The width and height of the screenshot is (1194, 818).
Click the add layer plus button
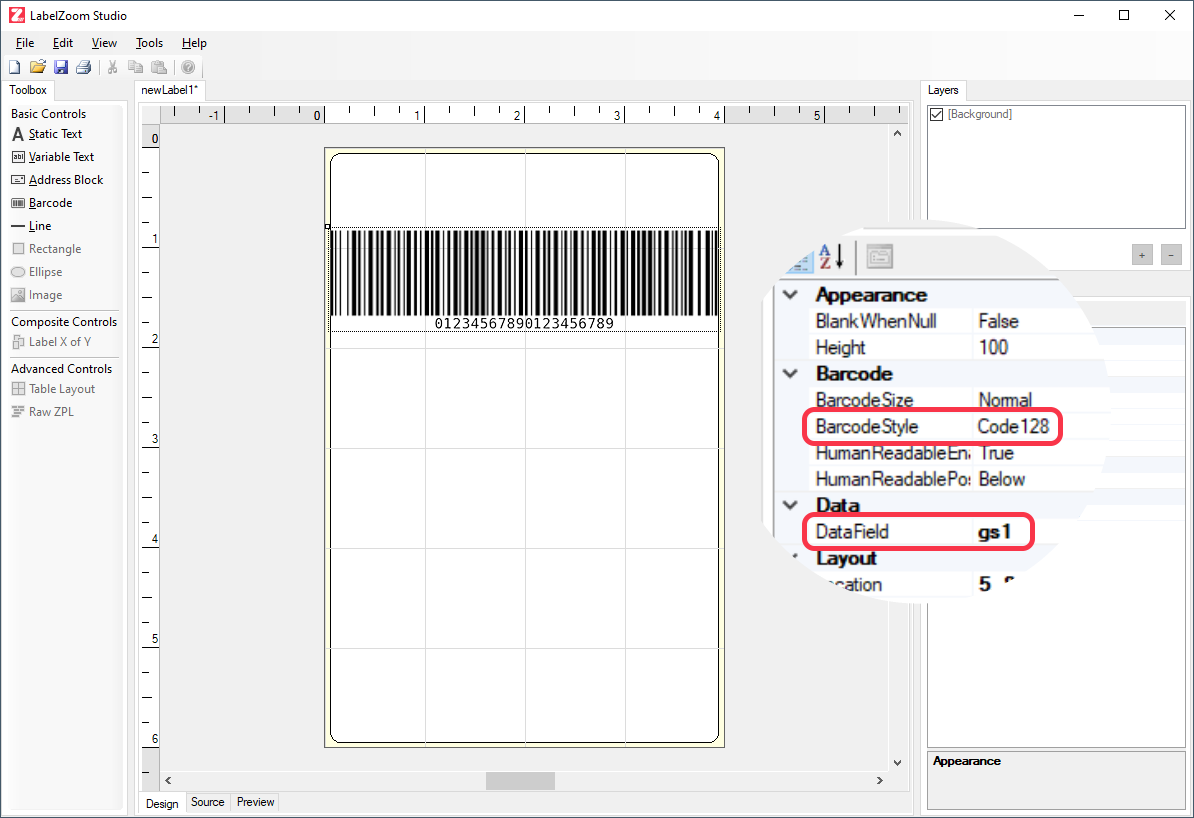pos(1141,255)
